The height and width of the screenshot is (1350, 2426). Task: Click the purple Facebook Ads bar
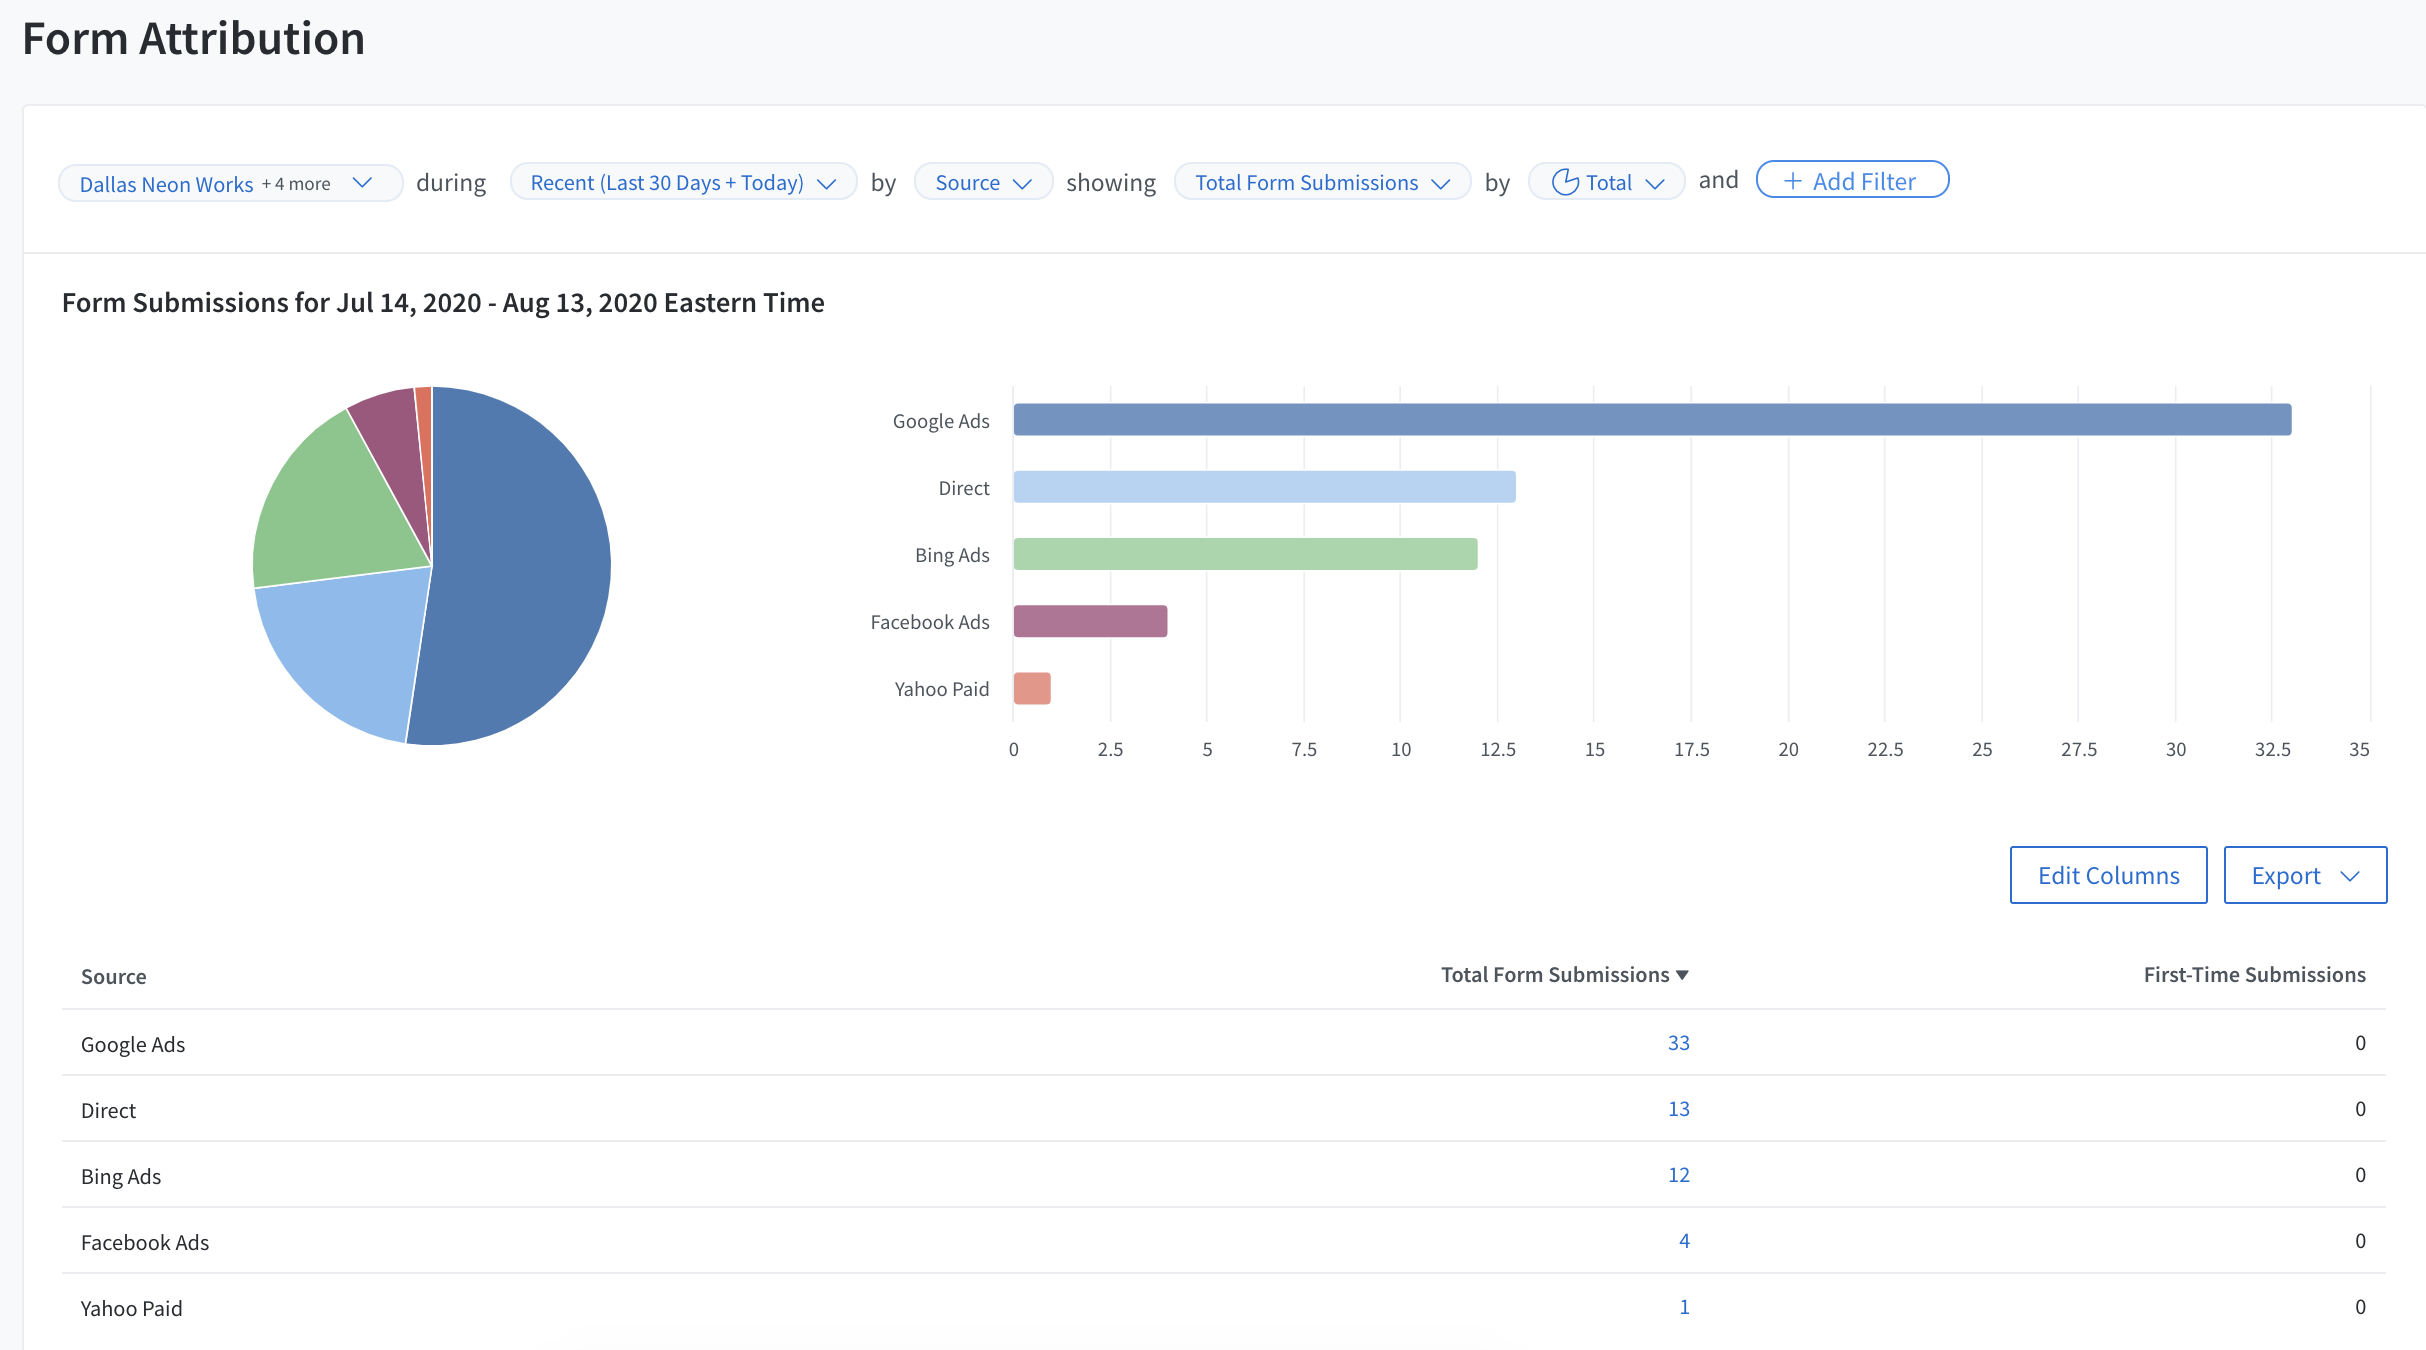(1090, 621)
